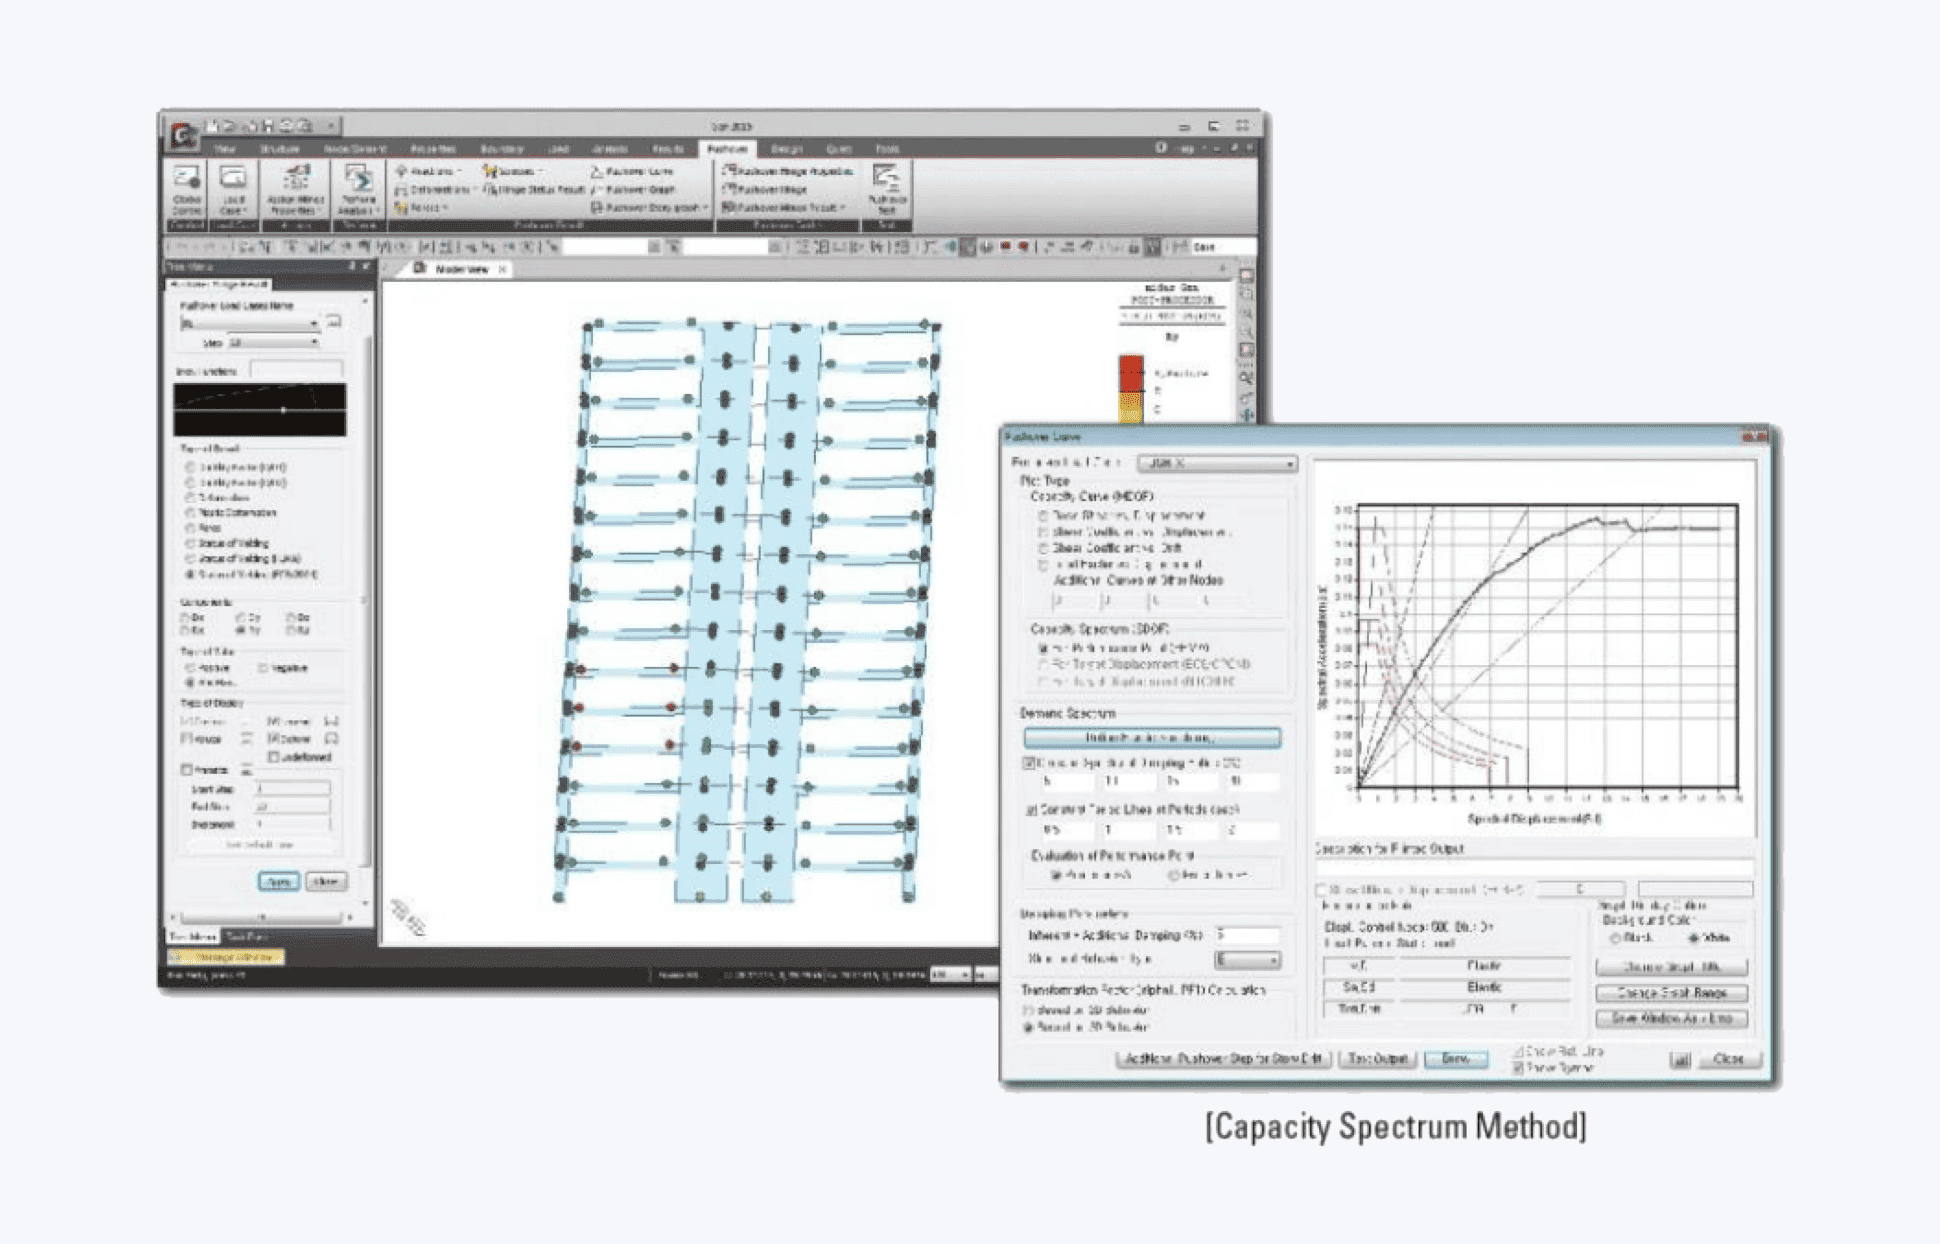The image size is (1940, 1244).
Task: Click the Change Graph Range button
Action: tap(1671, 993)
